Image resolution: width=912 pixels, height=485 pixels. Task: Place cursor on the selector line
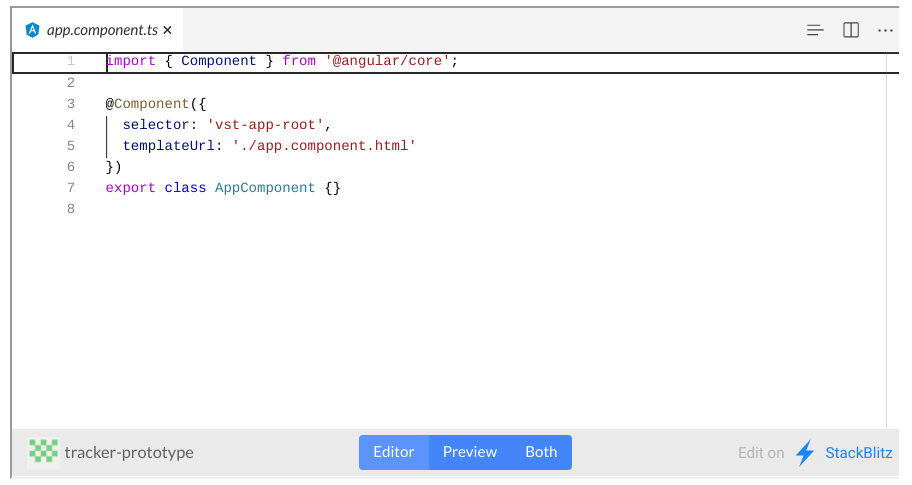[x=227, y=125]
